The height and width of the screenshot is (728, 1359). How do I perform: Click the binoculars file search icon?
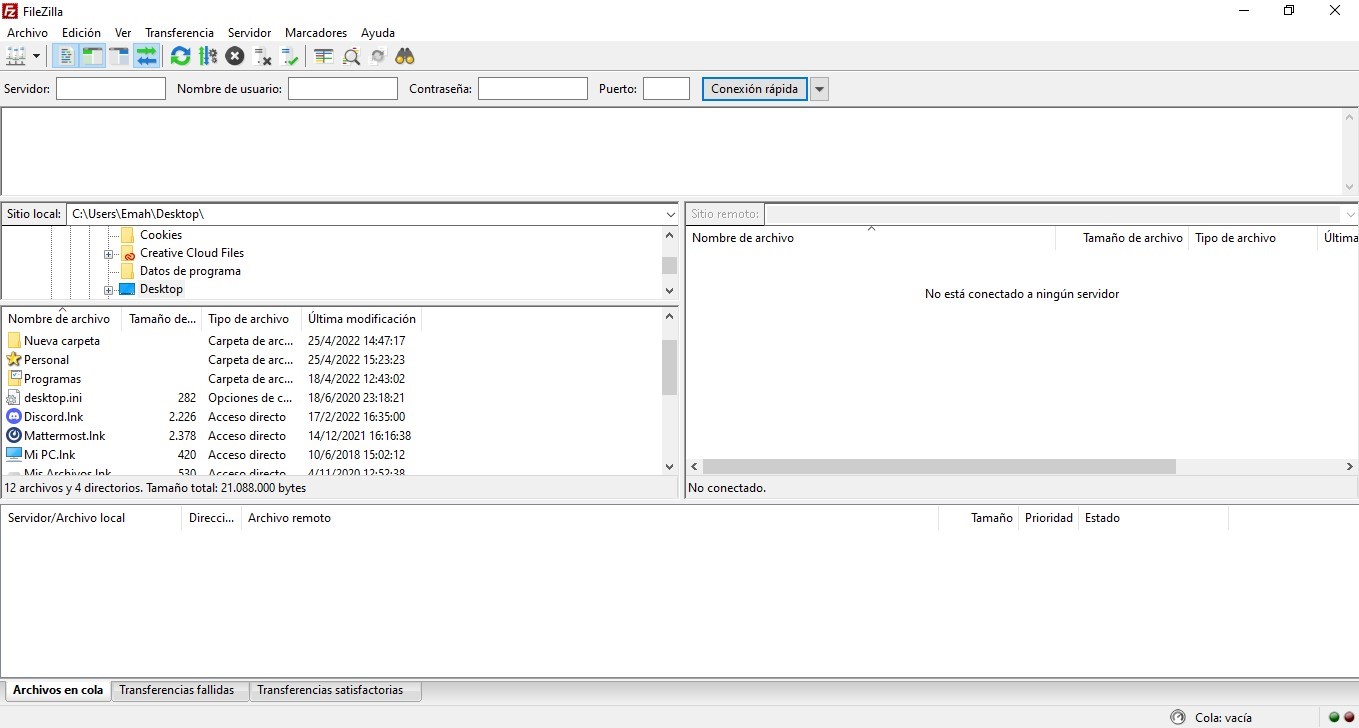click(405, 57)
